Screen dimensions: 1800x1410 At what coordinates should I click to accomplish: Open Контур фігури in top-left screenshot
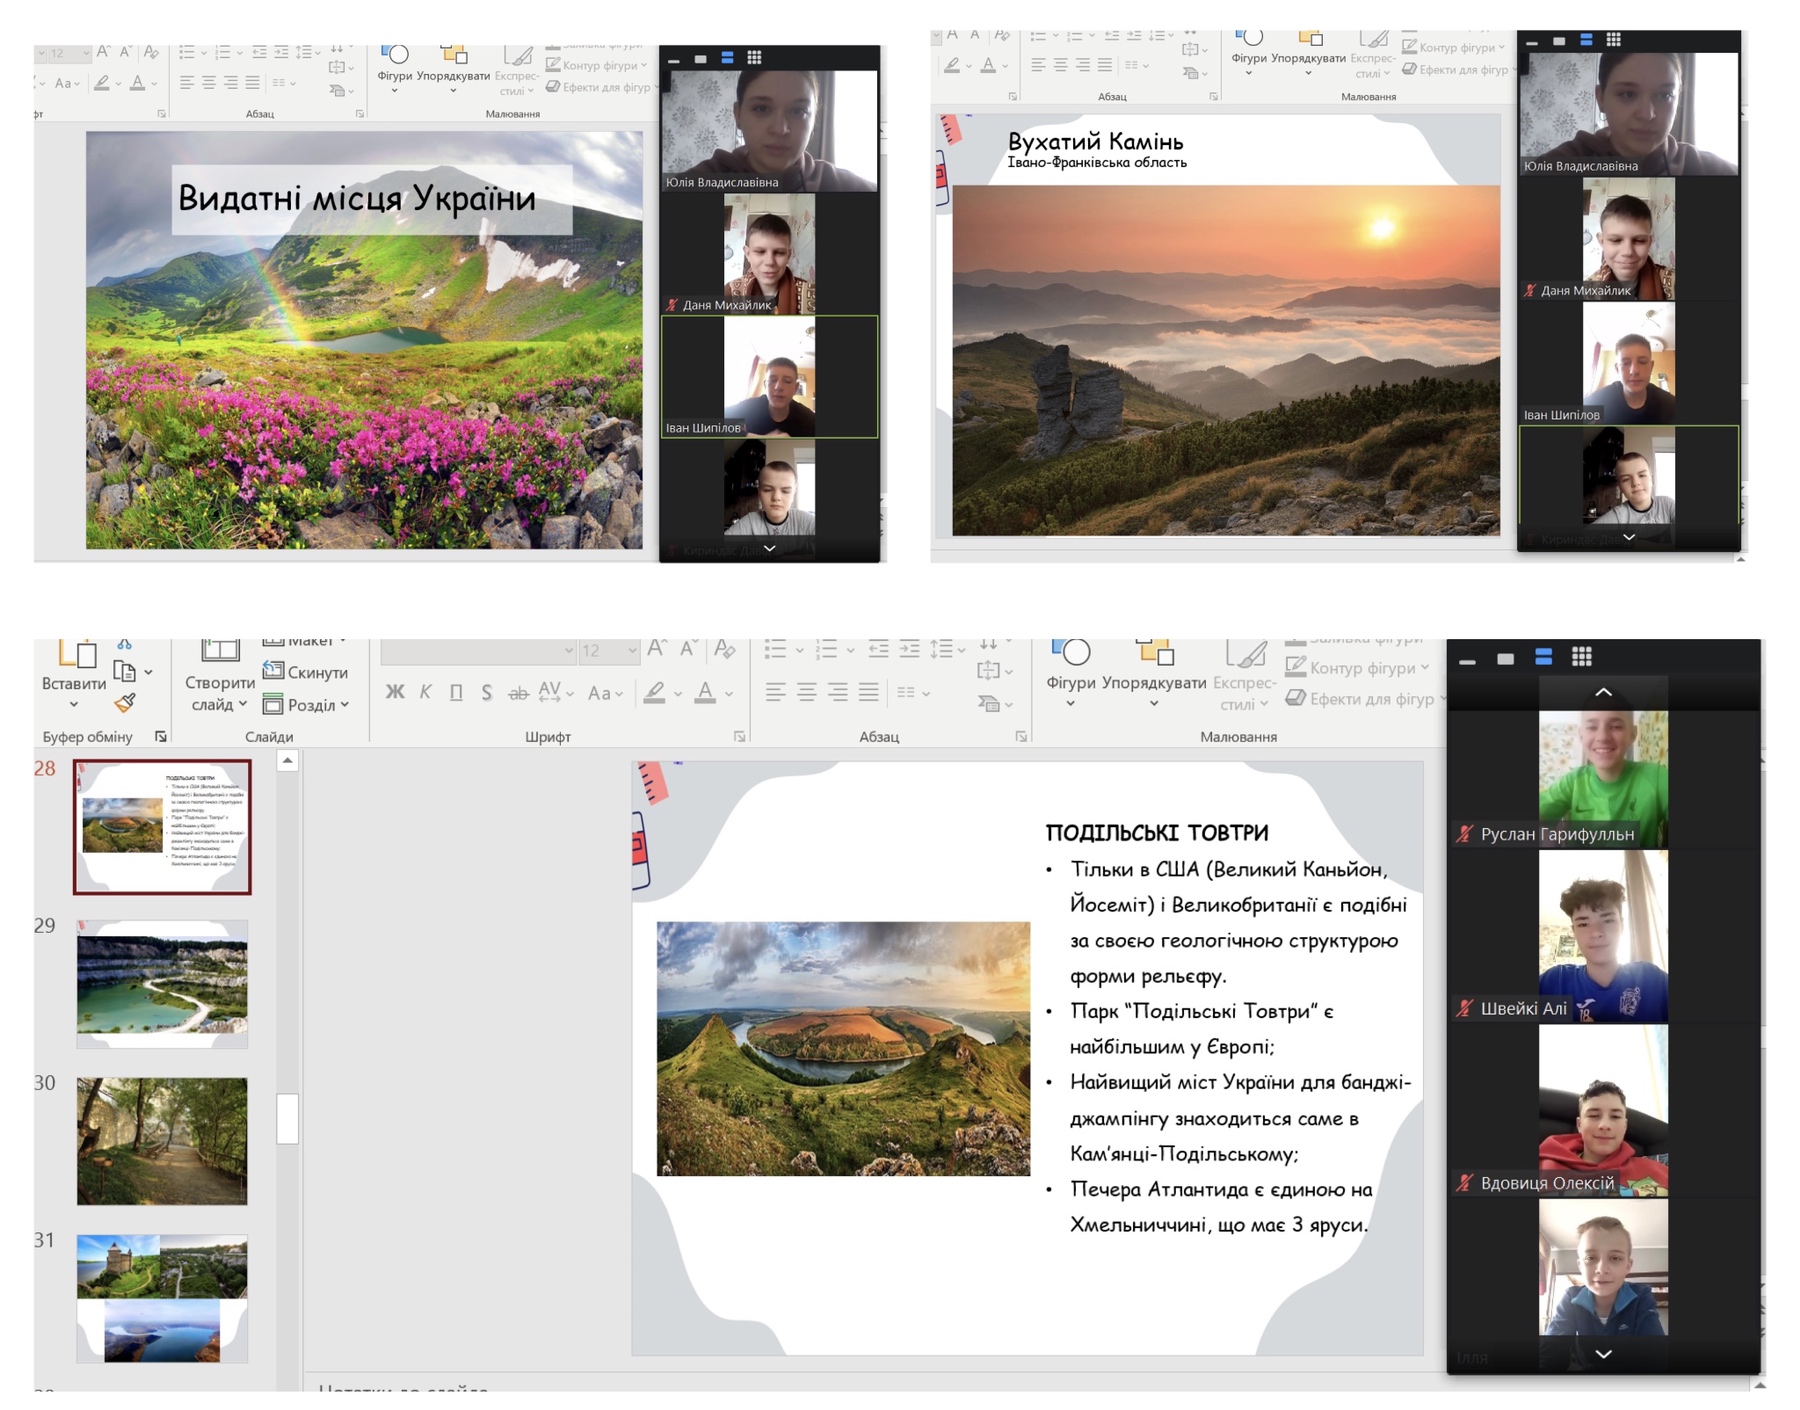(597, 65)
